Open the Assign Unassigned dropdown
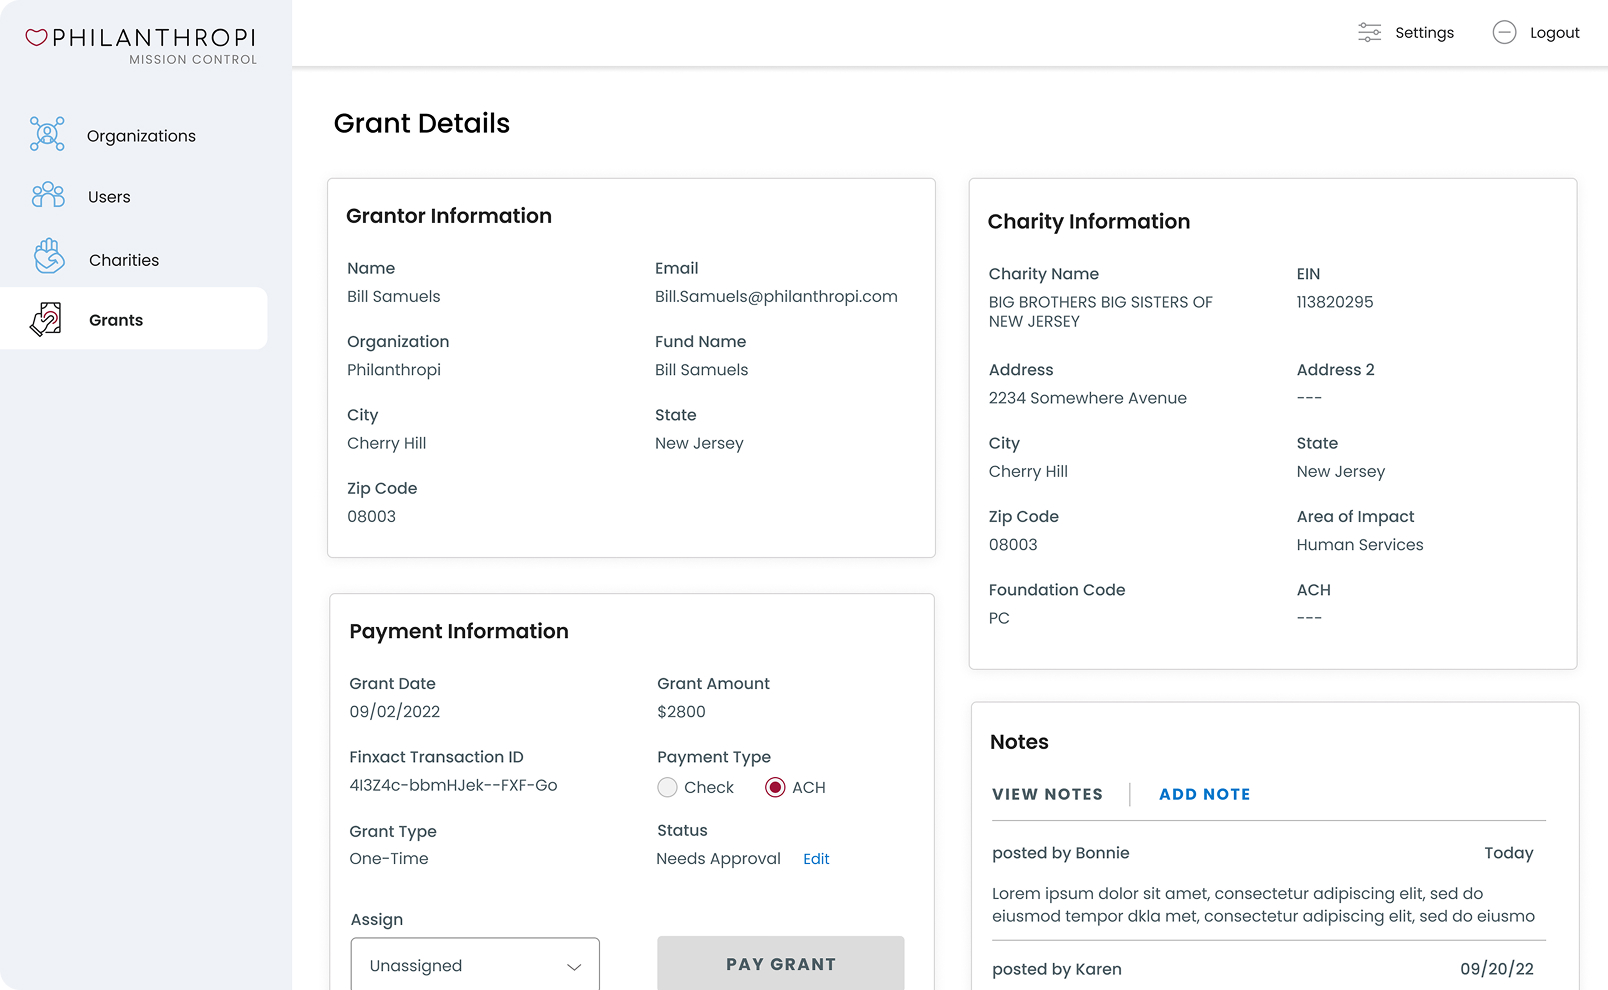Image resolution: width=1608 pixels, height=990 pixels. [475, 964]
